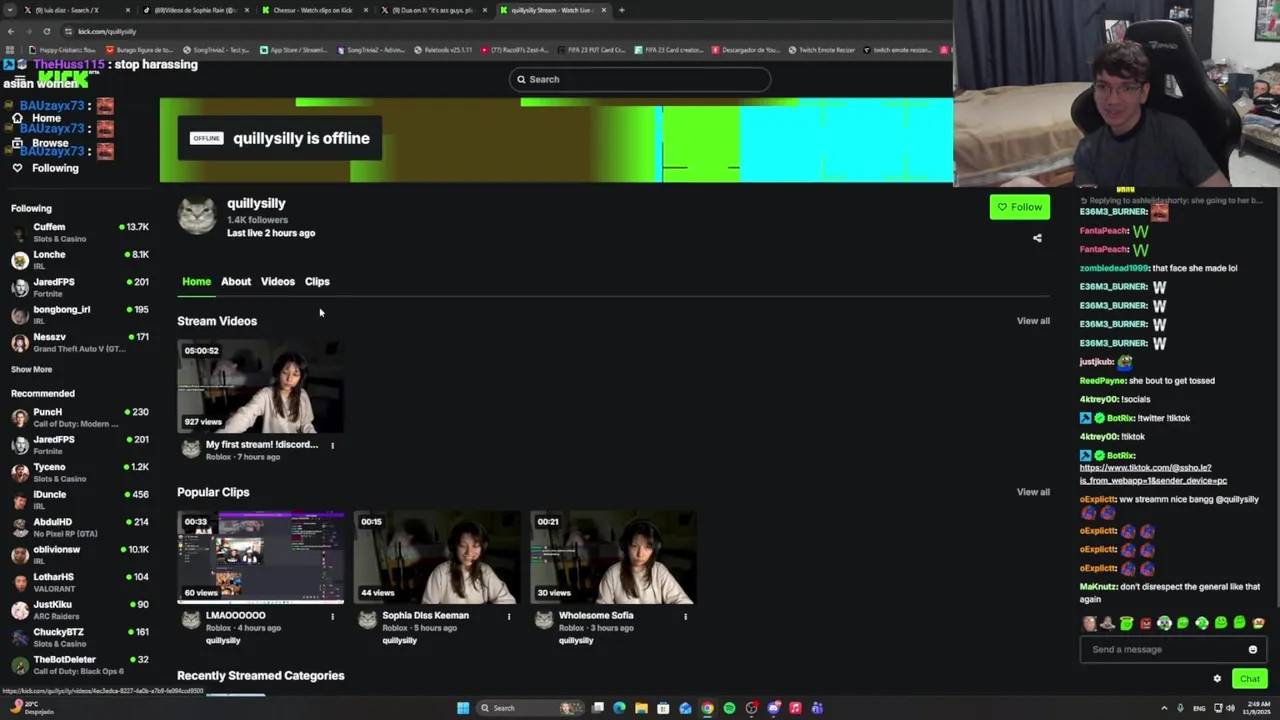Click browser address bar

[500, 31]
